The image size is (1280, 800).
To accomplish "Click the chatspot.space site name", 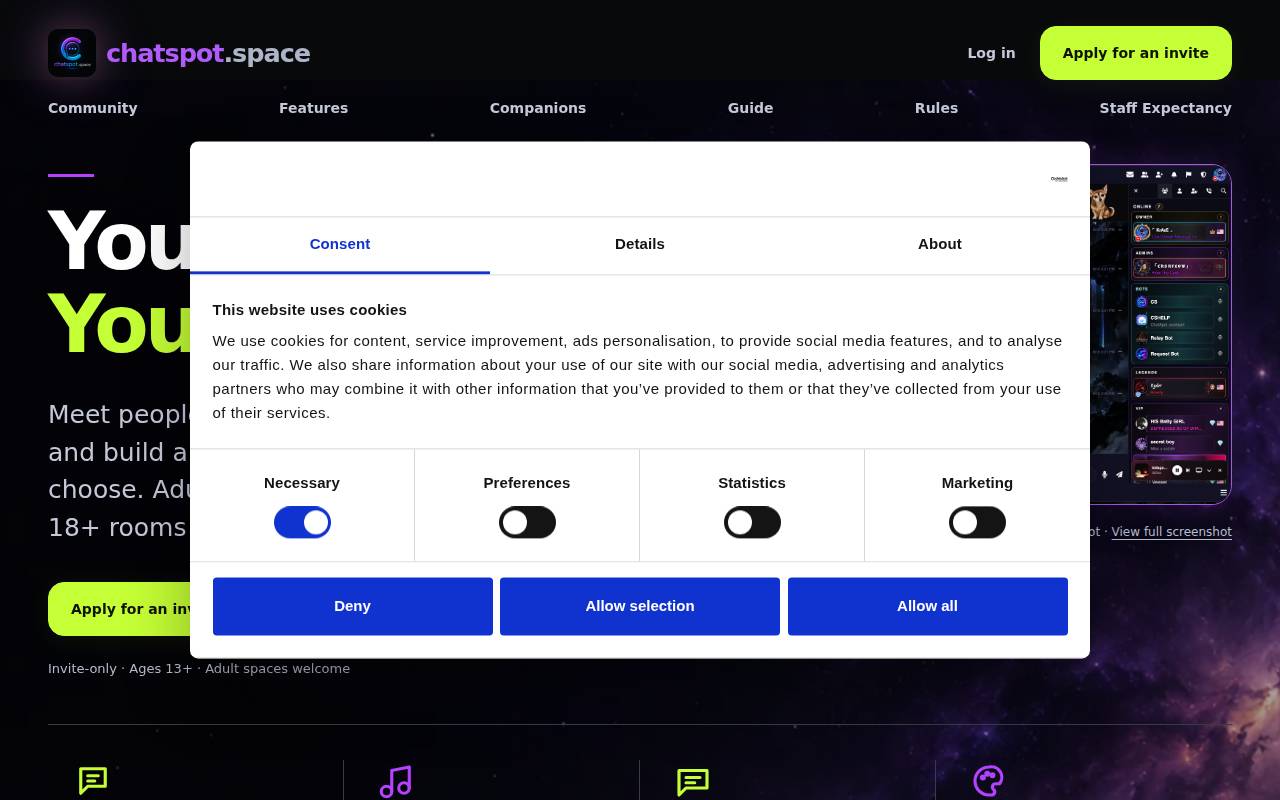I will (208, 53).
